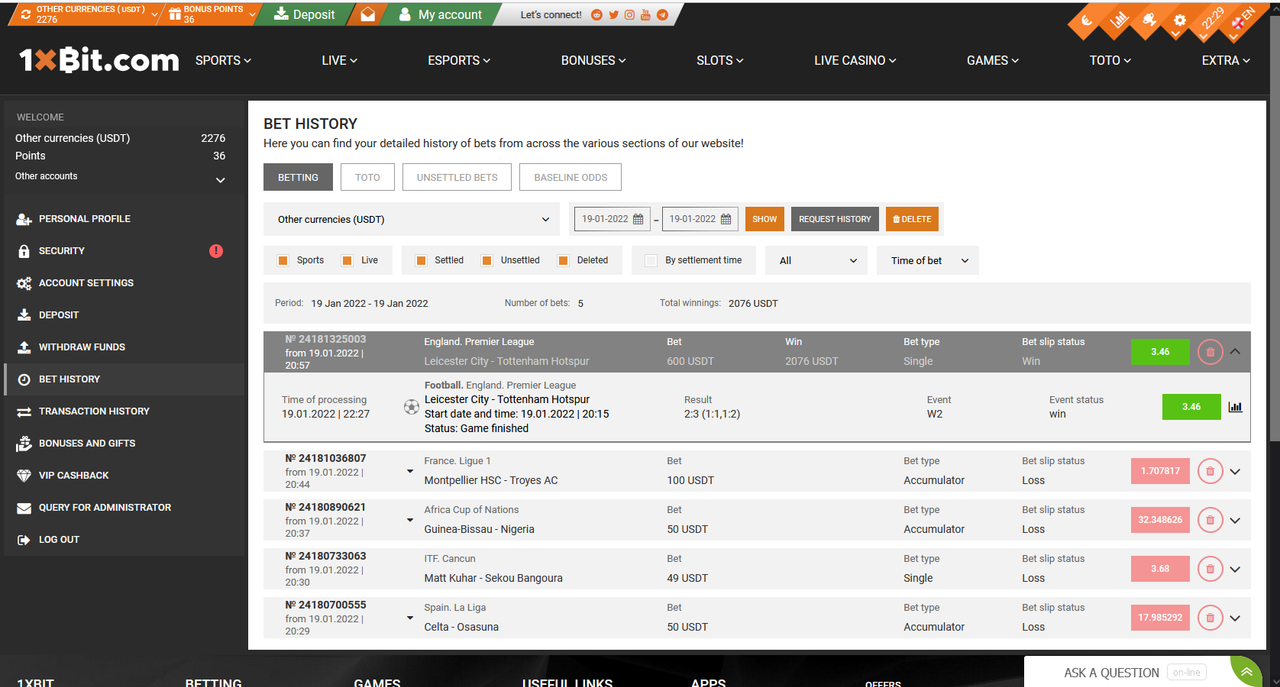Image resolution: width=1280 pixels, height=687 pixels.
Task: Switch to the Baseline Odds tab
Action: click(571, 177)
